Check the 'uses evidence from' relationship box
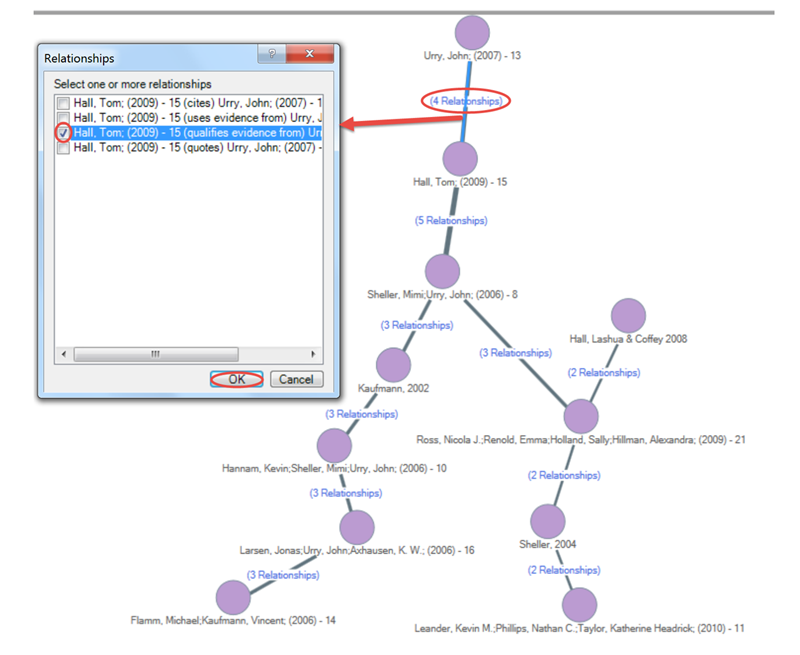Viewport: 800px width, 655px height. (64, 118)
